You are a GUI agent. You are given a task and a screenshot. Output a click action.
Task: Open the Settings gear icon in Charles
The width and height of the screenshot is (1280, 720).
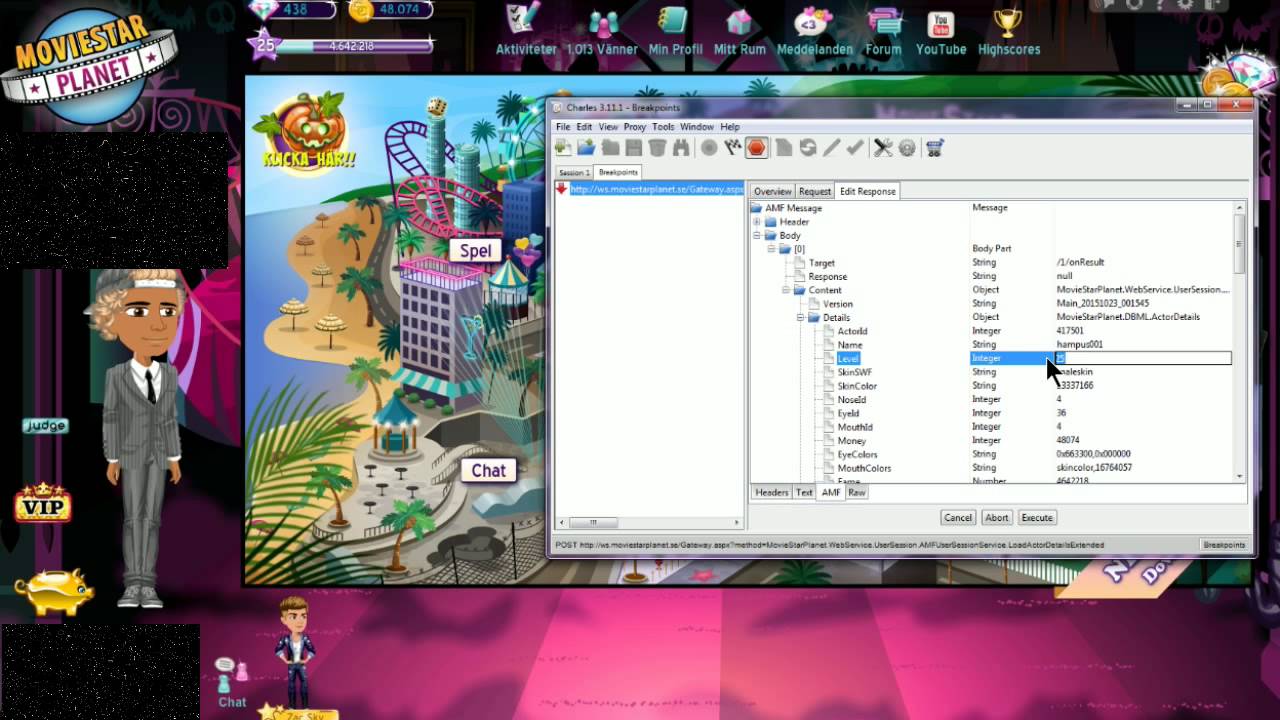(907, 148)
